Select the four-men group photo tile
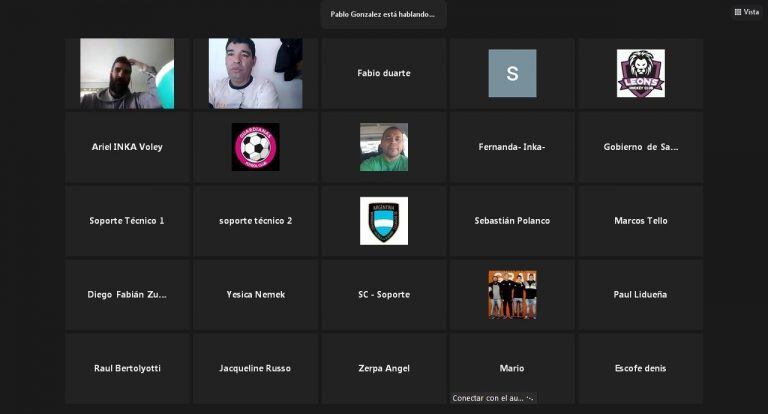768x414 pixels. point(512,295)
